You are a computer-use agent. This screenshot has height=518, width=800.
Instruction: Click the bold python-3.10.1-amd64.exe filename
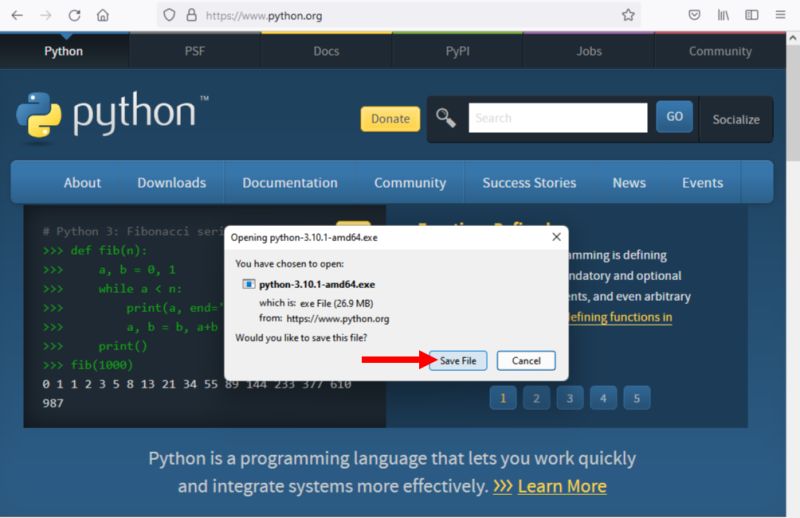click(317, 284)
